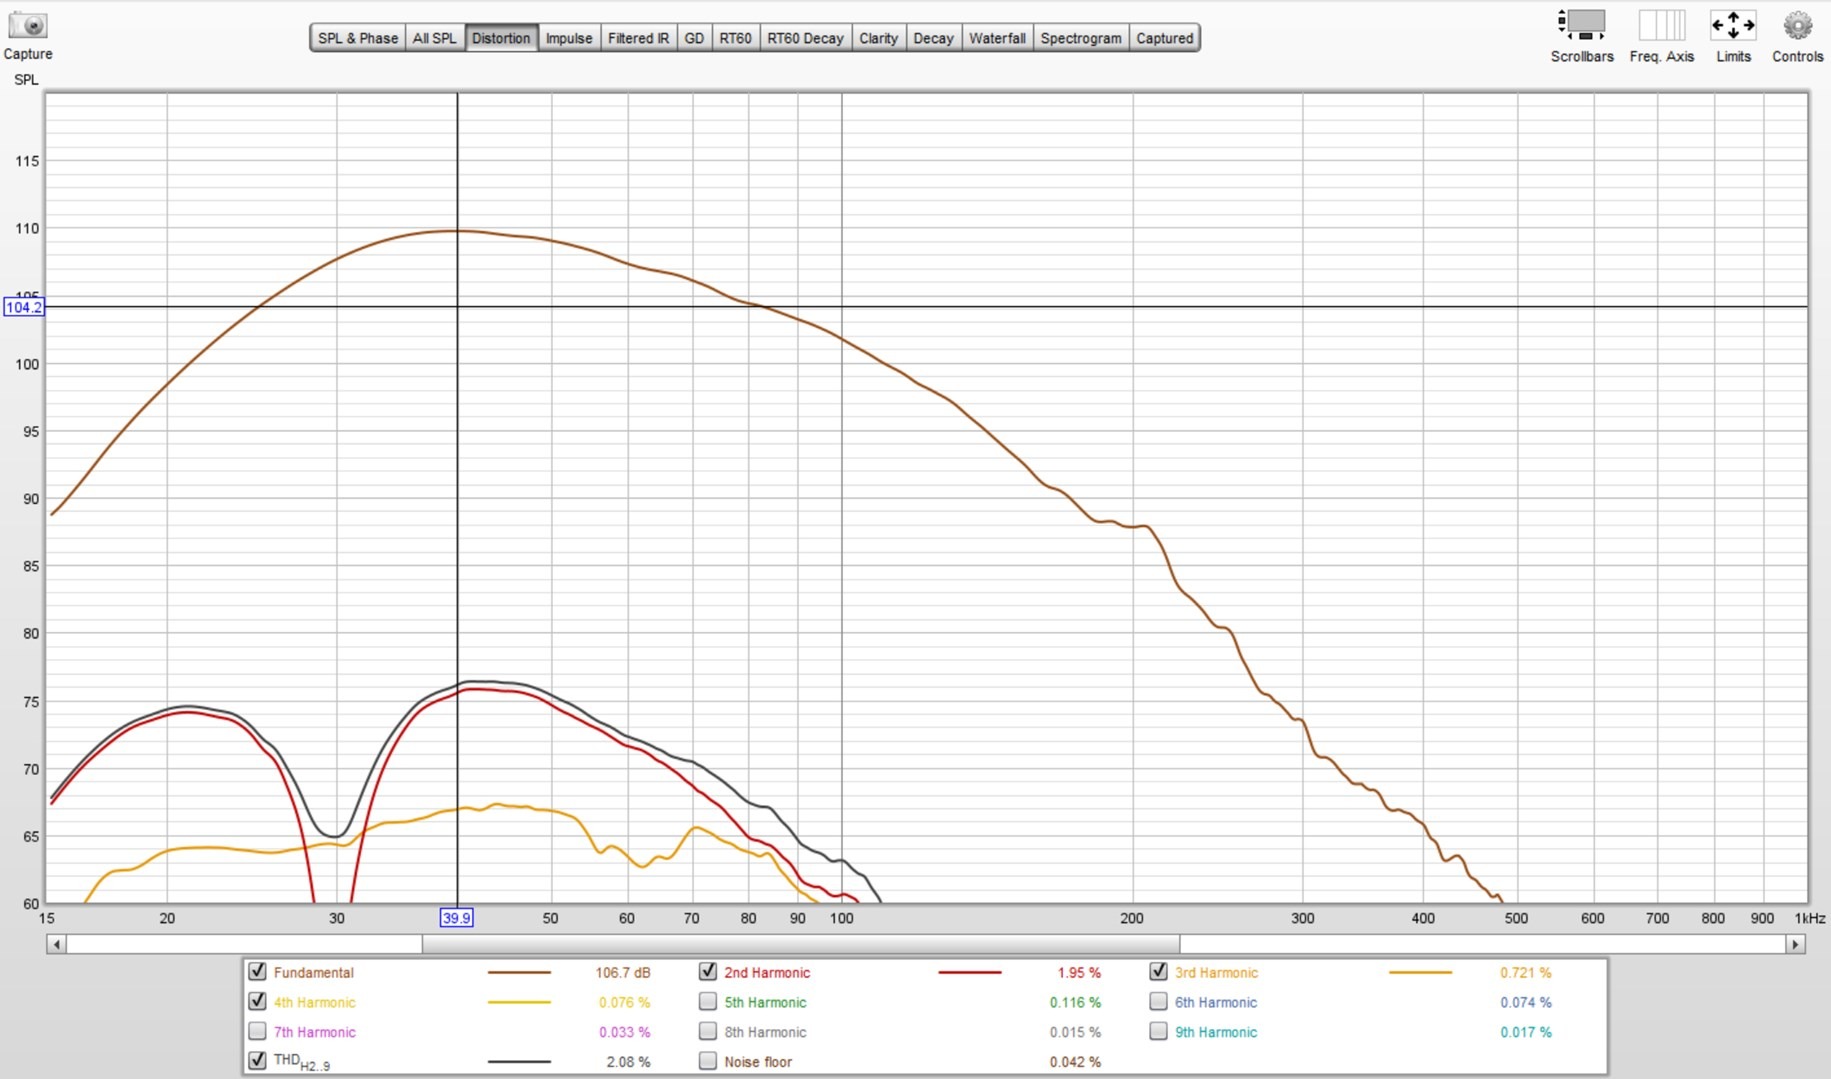Open the RT60 tab
This screenshot has height=1079, width=1831.
point(735,38)
